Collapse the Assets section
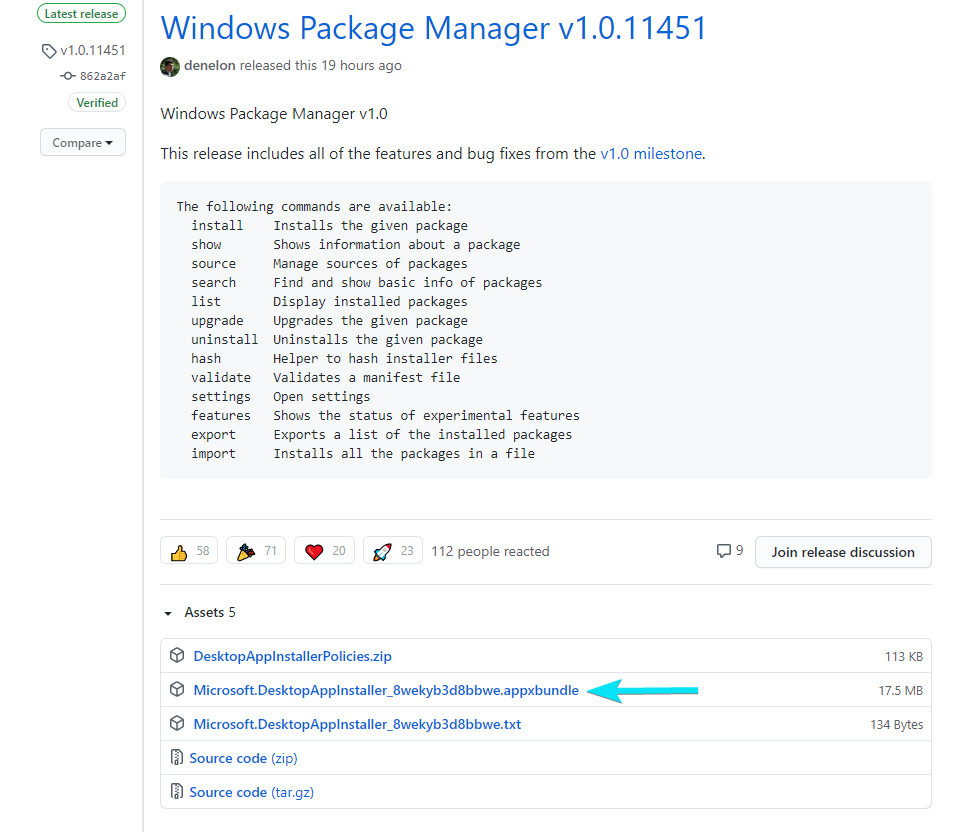The image size is (978, 832). pyautogui.click(x=167, y=612)
